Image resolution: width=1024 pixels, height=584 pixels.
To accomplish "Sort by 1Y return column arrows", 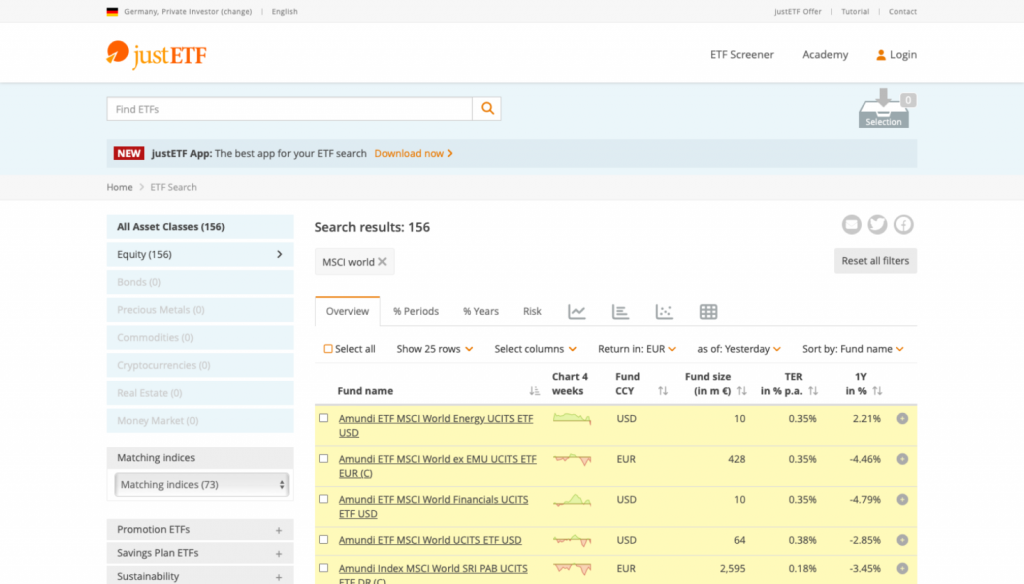I will [877, 391].
